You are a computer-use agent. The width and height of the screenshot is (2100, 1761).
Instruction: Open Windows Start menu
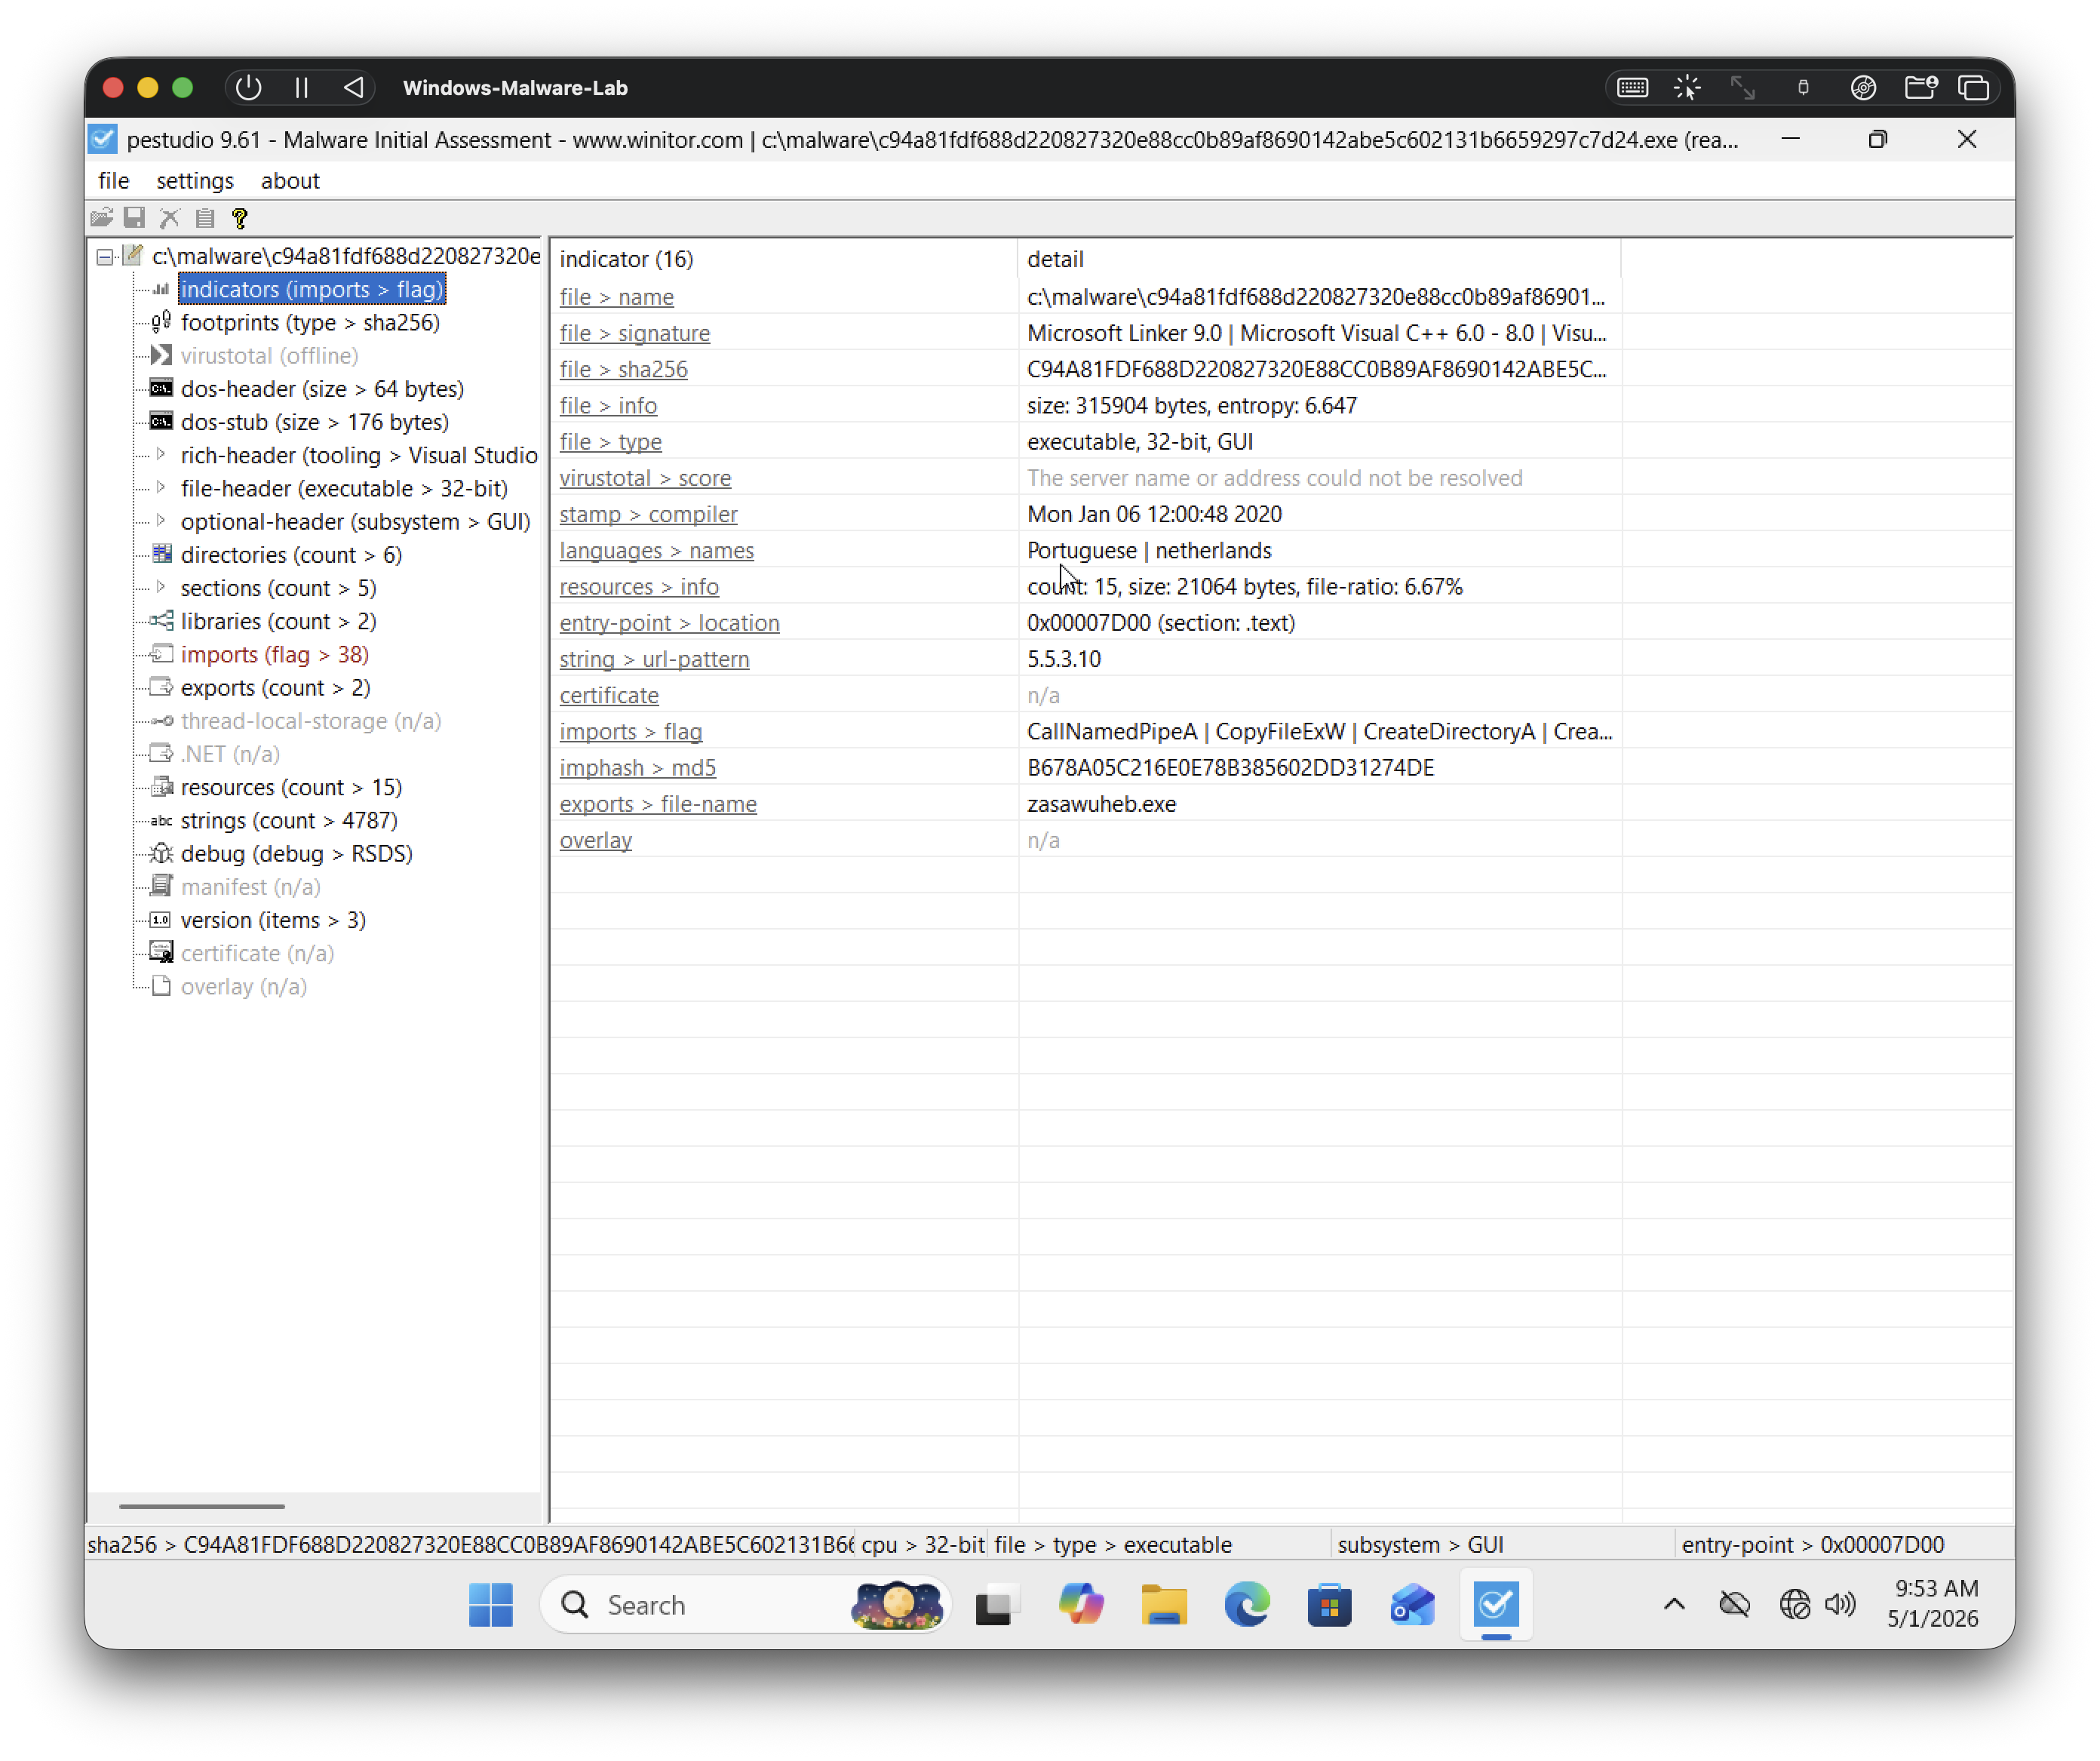pos(490,1605)
